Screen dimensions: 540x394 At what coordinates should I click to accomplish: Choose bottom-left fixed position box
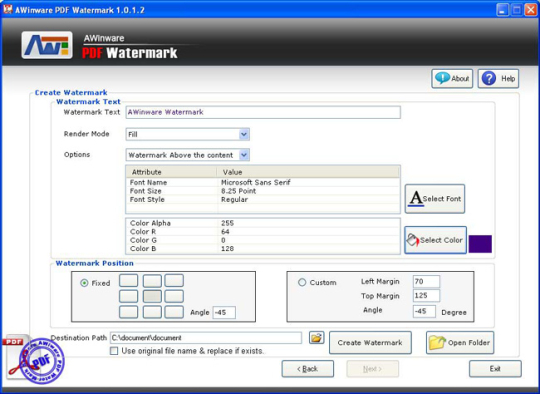128,312
